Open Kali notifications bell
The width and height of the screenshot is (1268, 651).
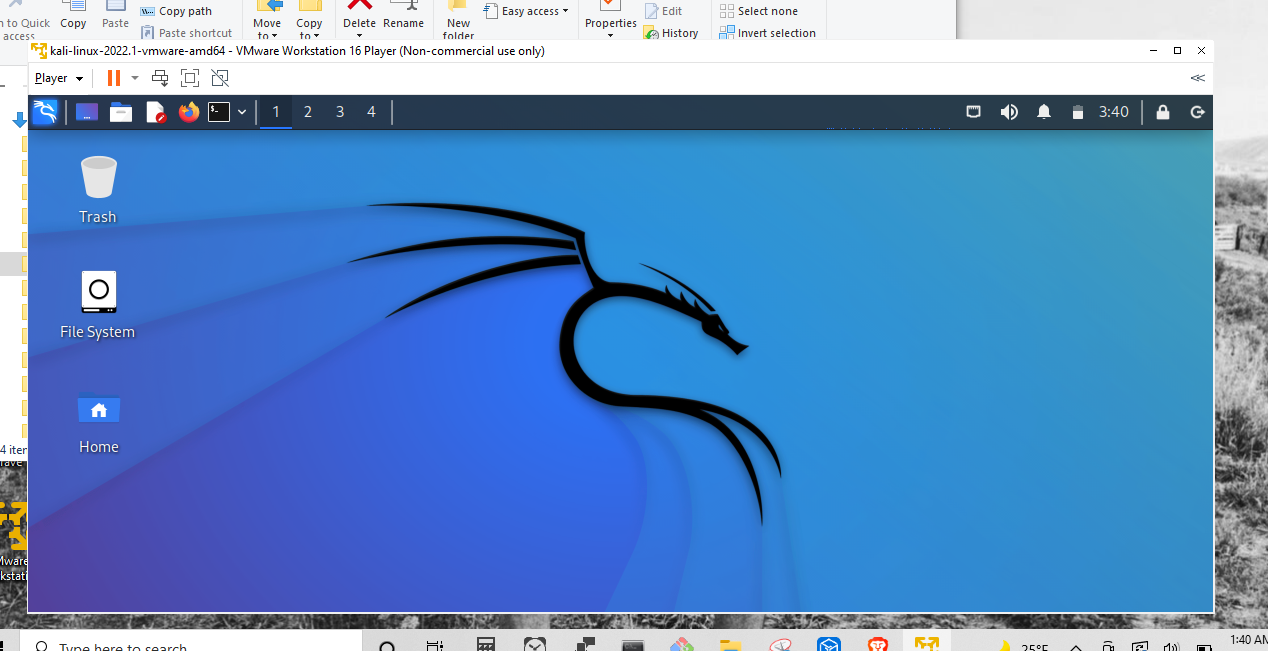[1044, 112]
